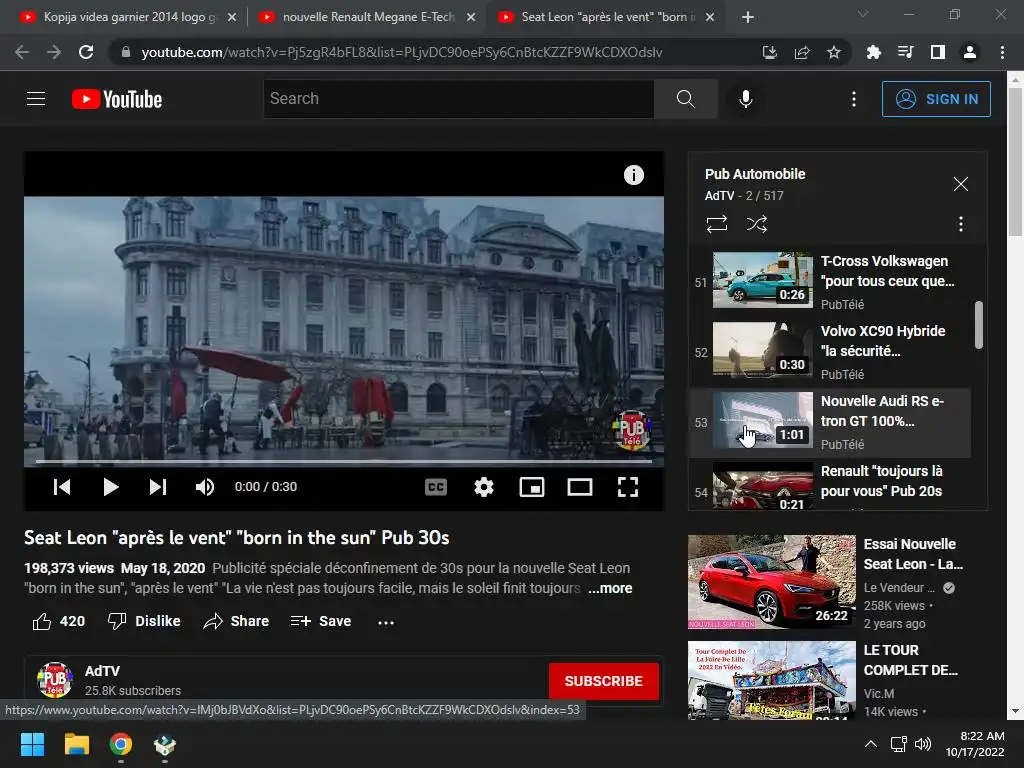This screenshot has height=768, width=1024.
Task: Seek on the video progress bar
Action: 344,461
